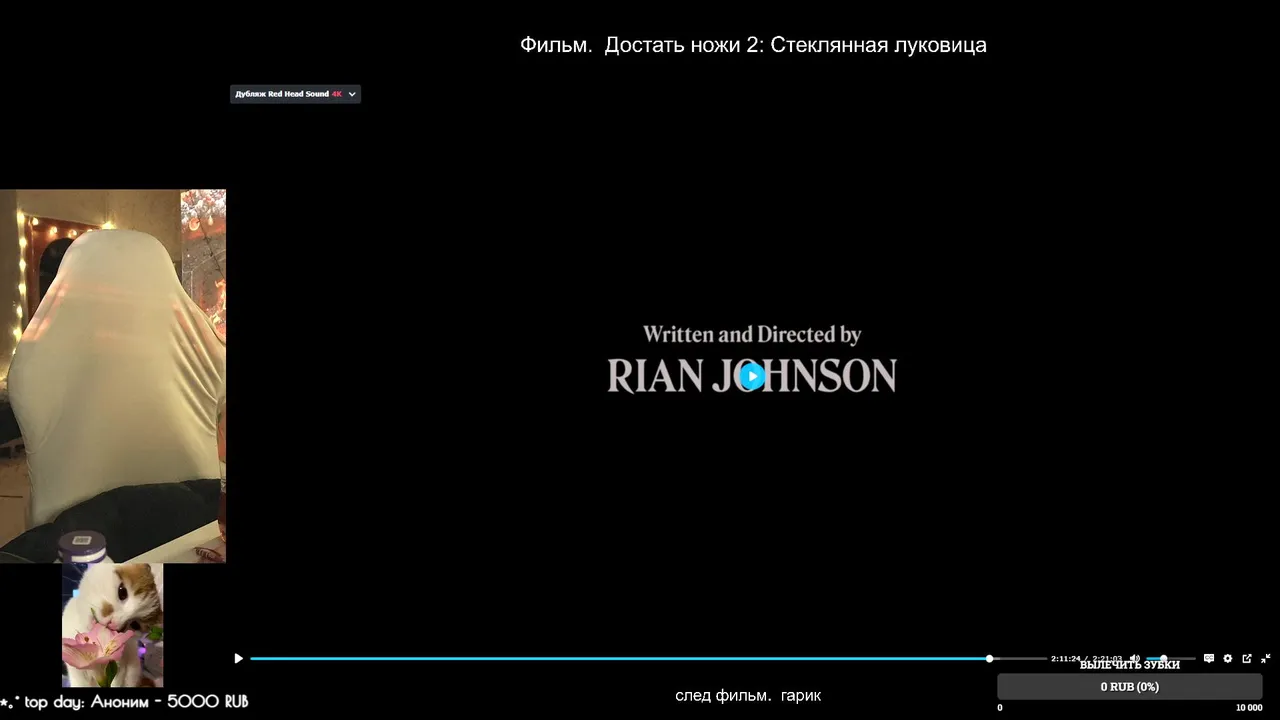1280x720 pixels.
Task: Click the Written and Directed by text
Action: point(752,334)
